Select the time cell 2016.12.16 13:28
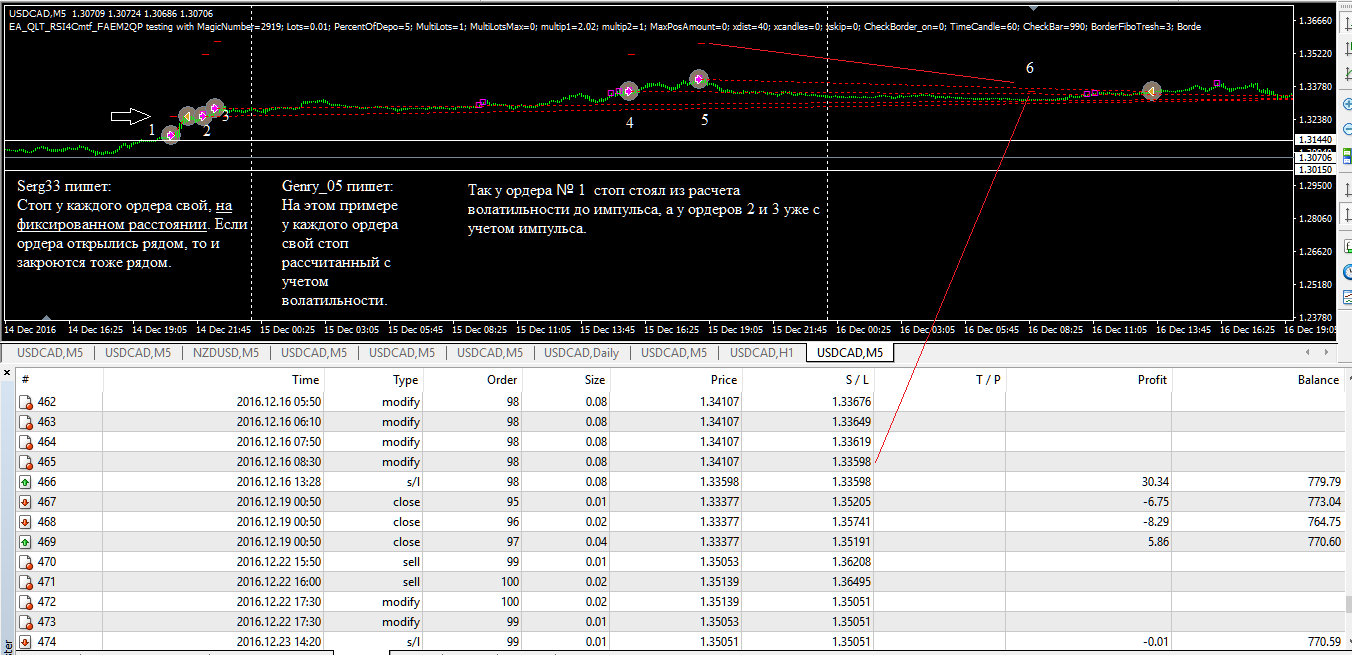The width and height of the screenshot is (1352, 655). (278, 482)
